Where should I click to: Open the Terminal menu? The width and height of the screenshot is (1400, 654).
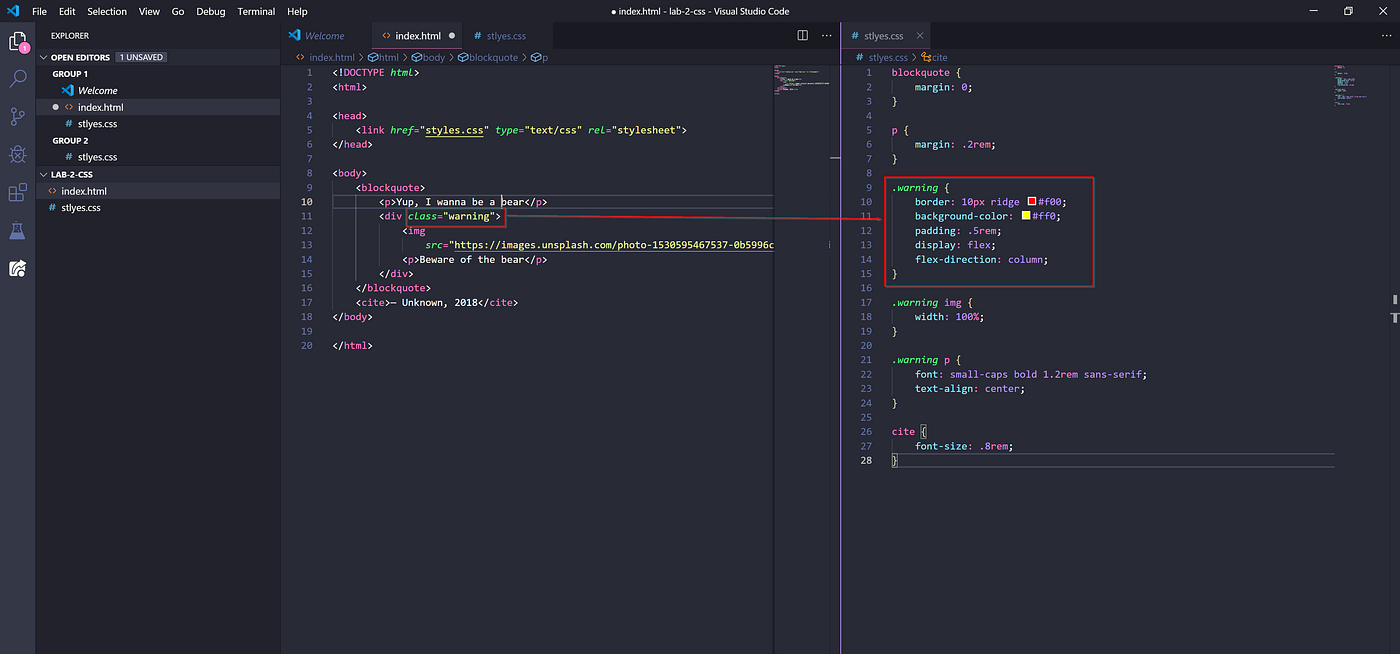[x=256, y=11]
